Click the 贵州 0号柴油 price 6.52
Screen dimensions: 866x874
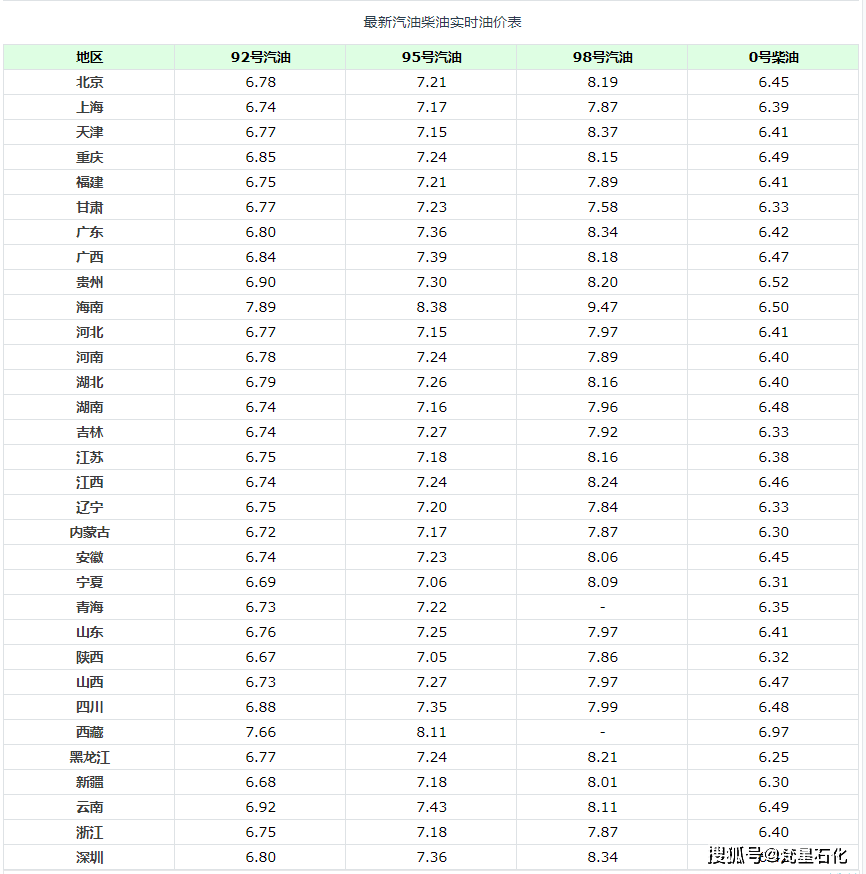[x=773, y=282]
